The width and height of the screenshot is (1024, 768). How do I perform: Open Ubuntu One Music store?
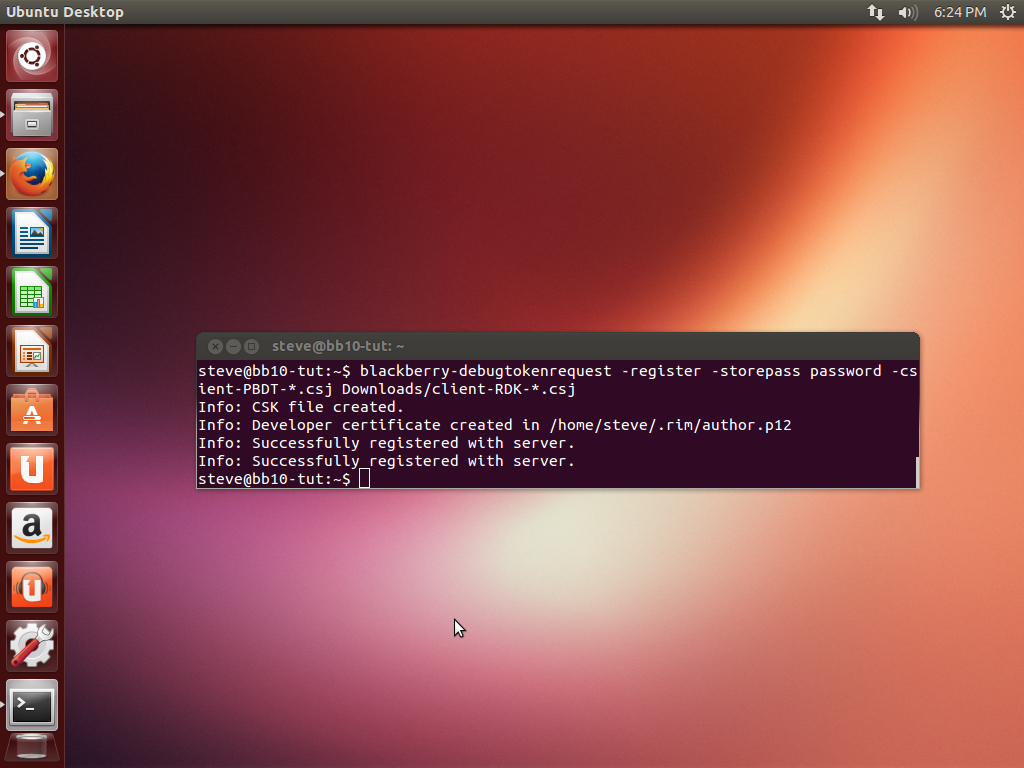[x=32, y=587]
